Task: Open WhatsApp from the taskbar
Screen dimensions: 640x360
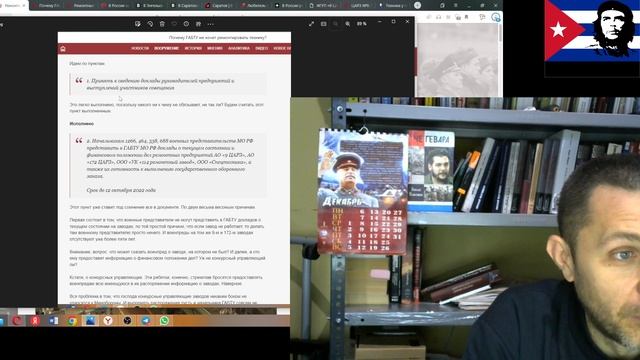Action: [164, 321]
